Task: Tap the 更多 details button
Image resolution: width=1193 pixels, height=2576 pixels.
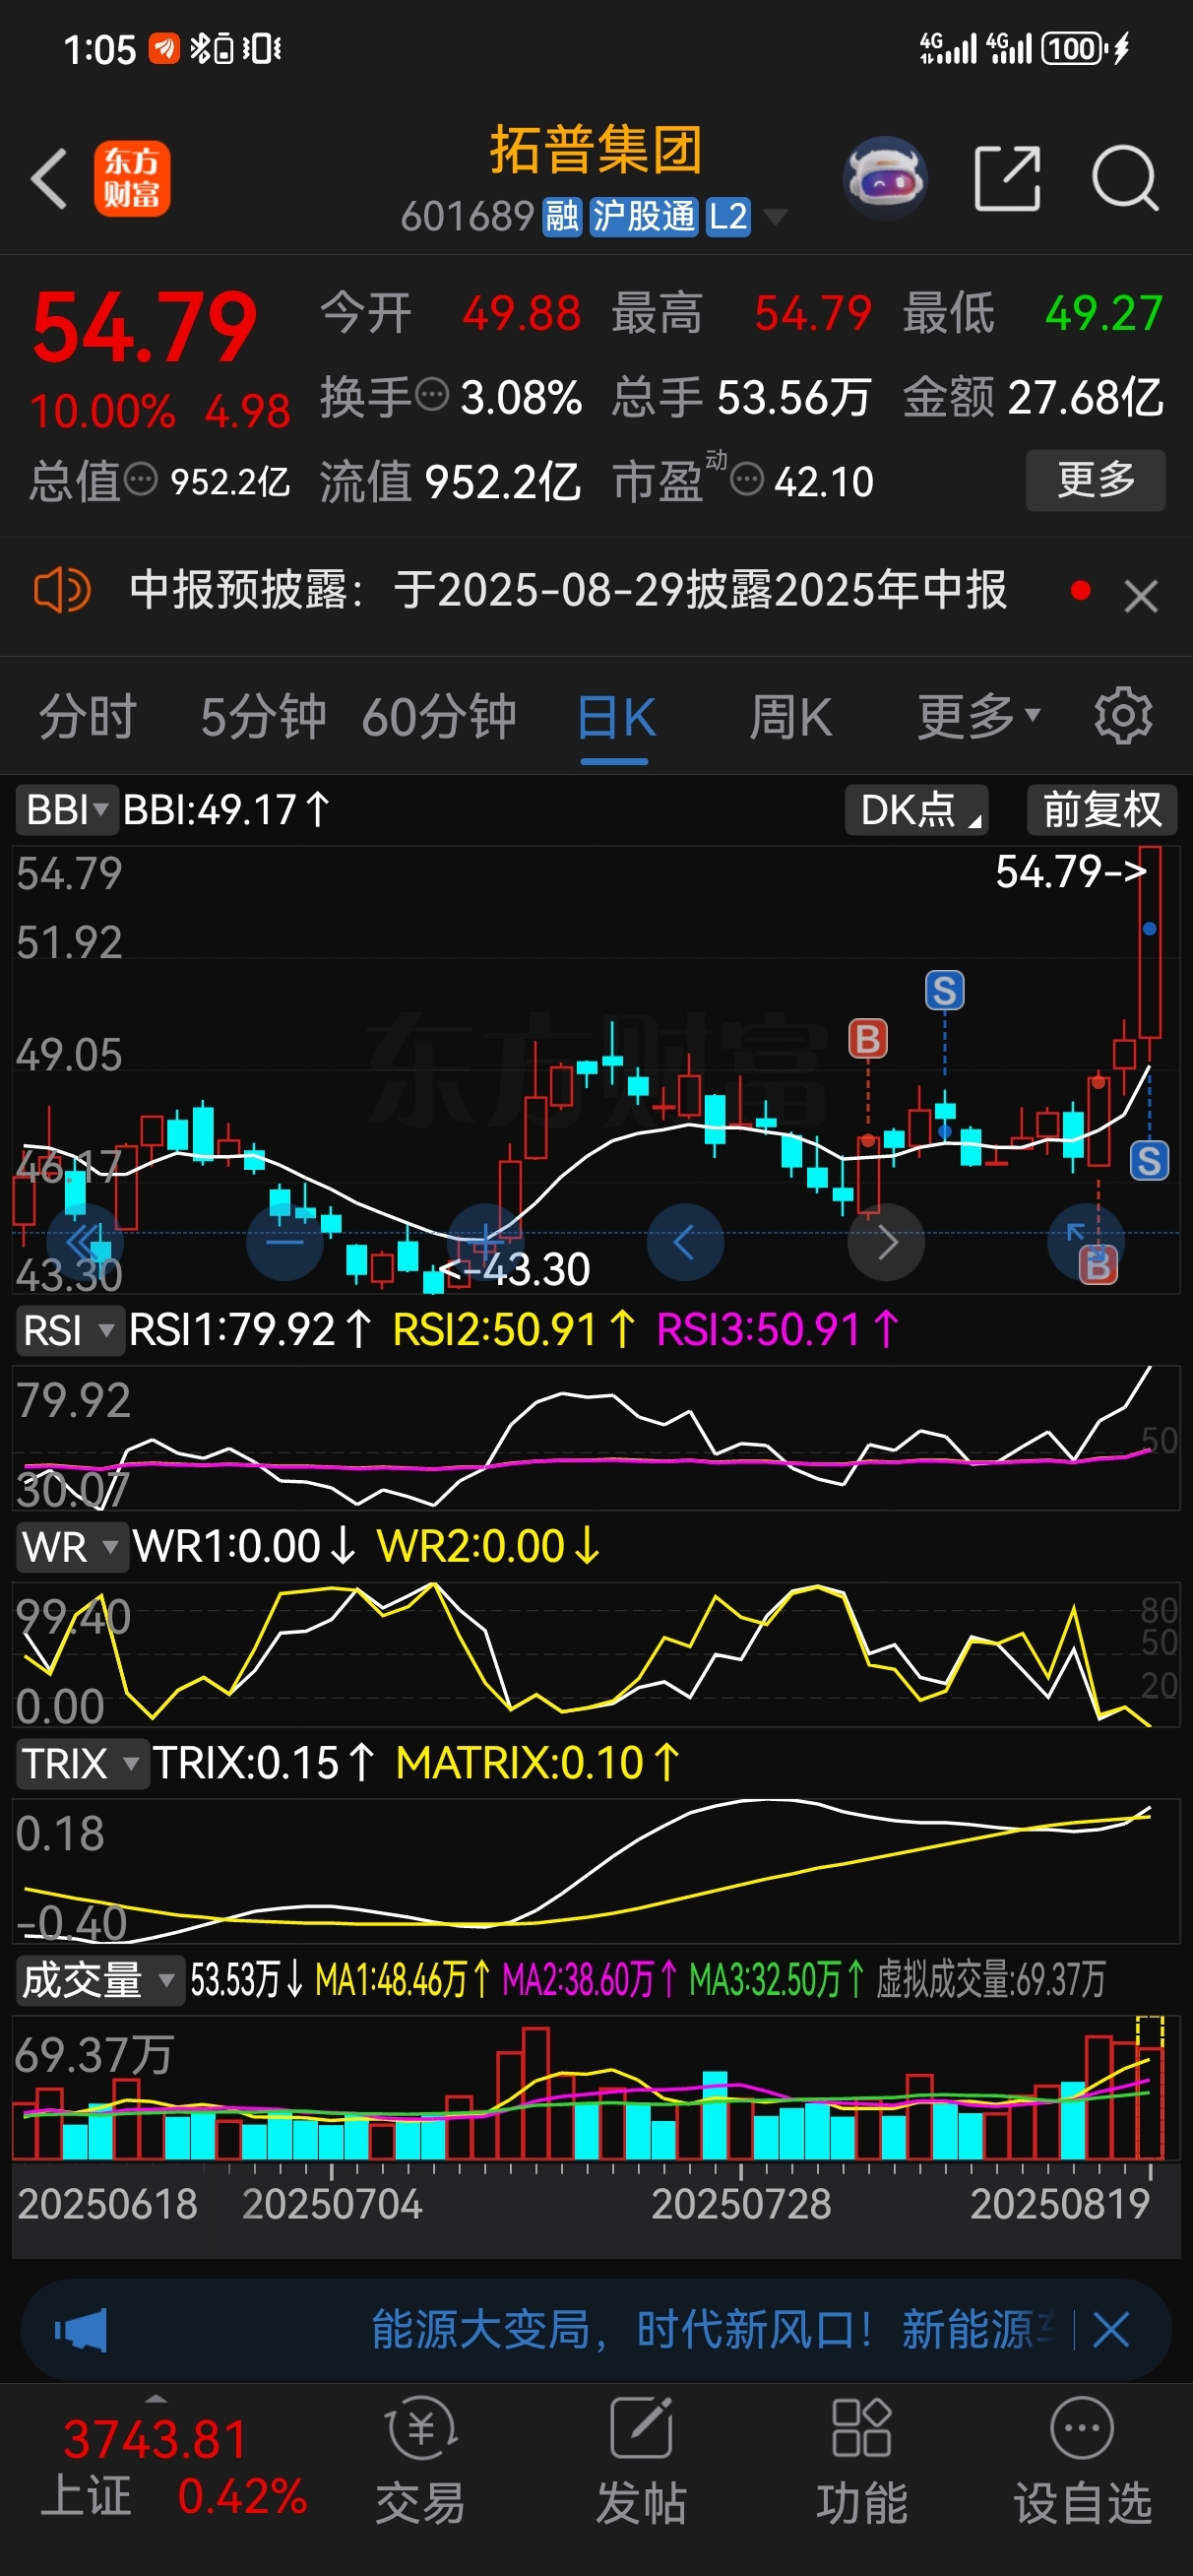Action: coord(1096,480)
